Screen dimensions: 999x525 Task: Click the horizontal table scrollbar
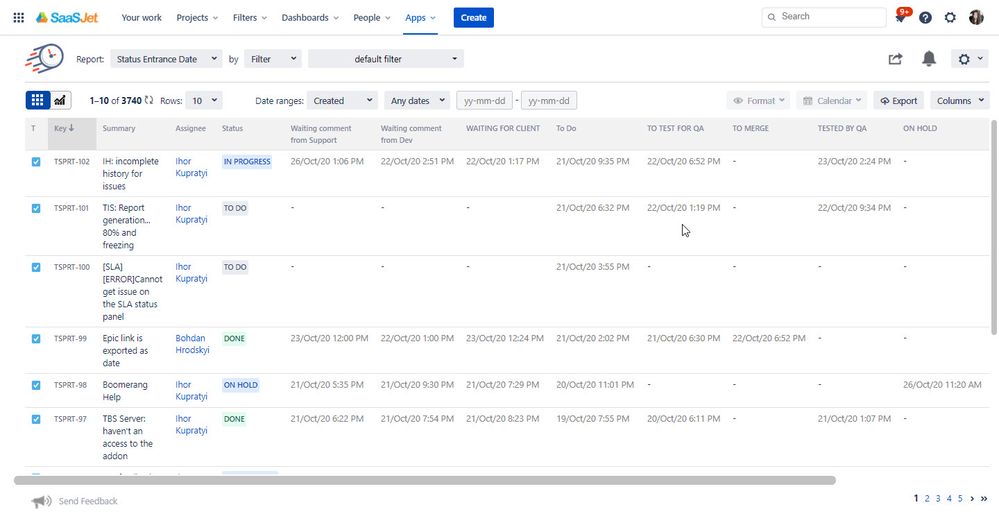tap(425, 480)
